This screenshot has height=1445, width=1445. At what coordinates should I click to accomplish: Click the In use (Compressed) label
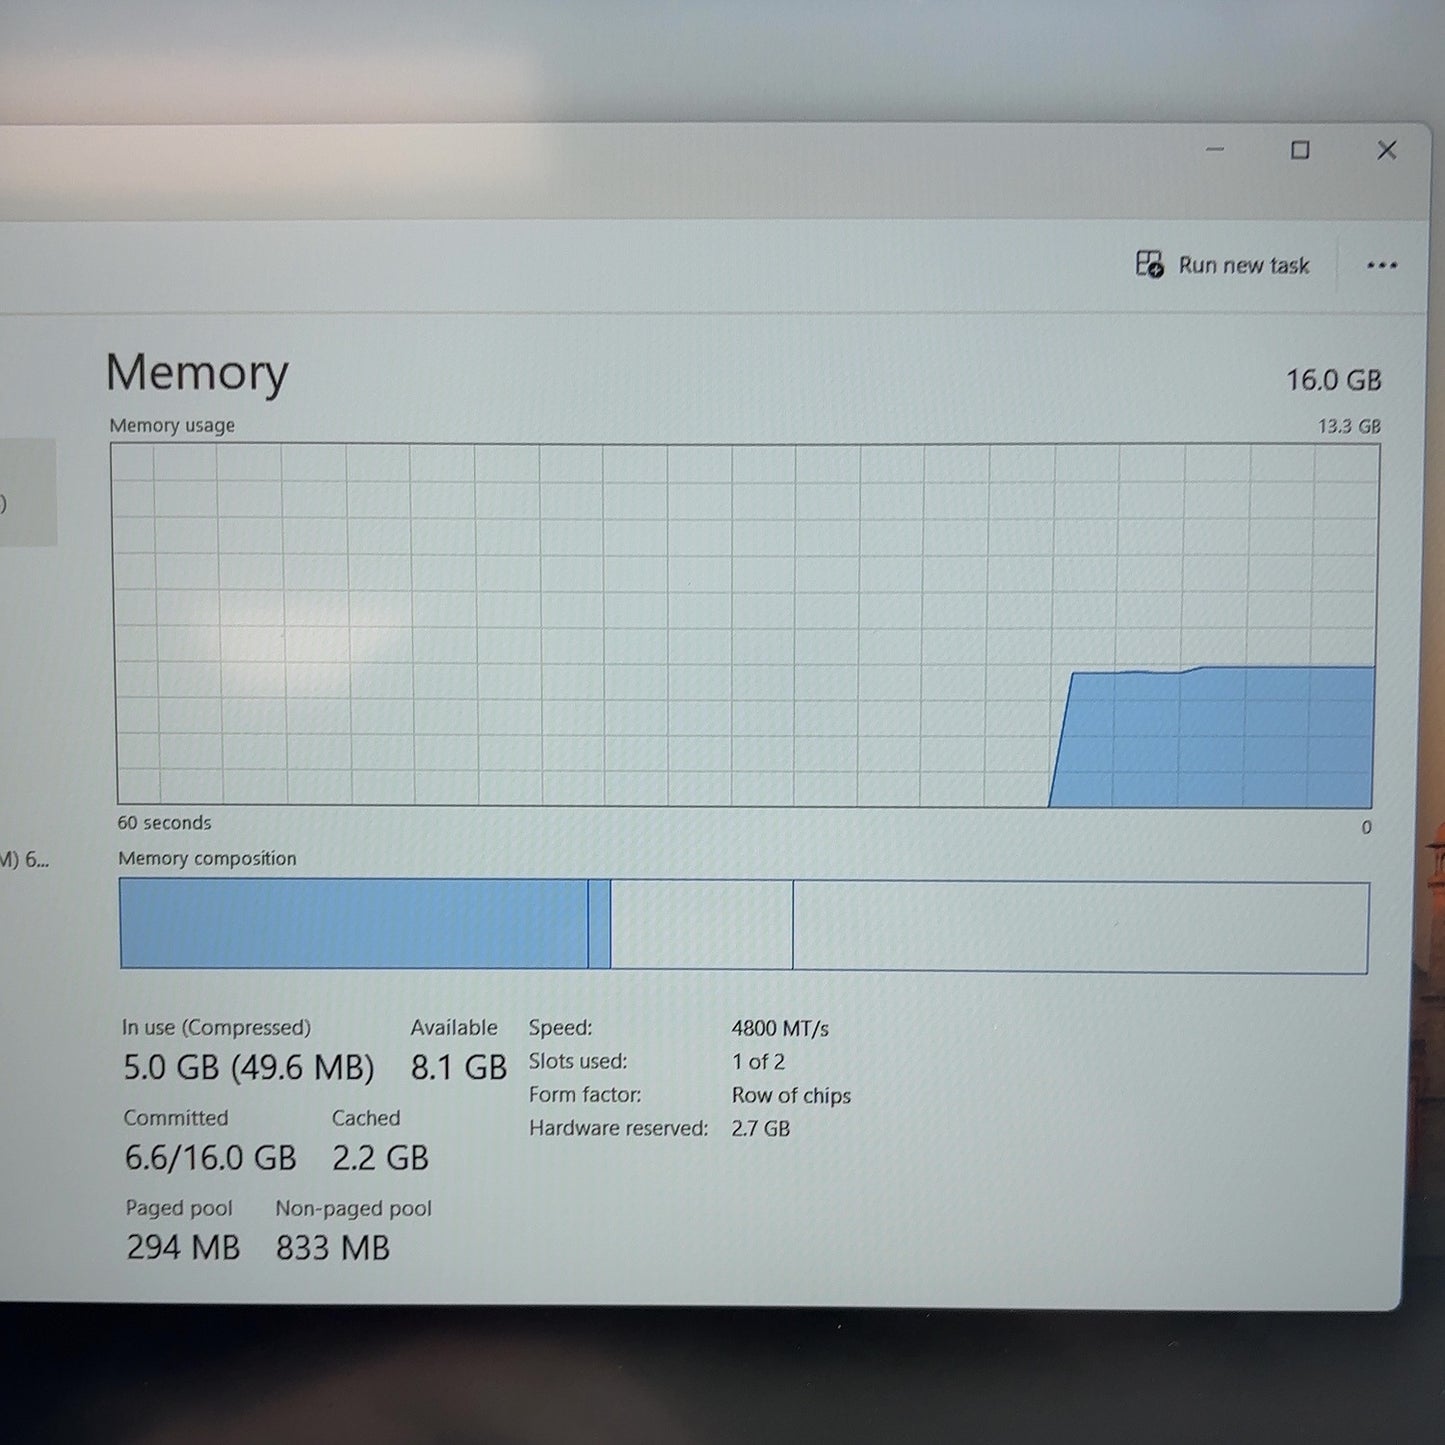coord(216,1027)
